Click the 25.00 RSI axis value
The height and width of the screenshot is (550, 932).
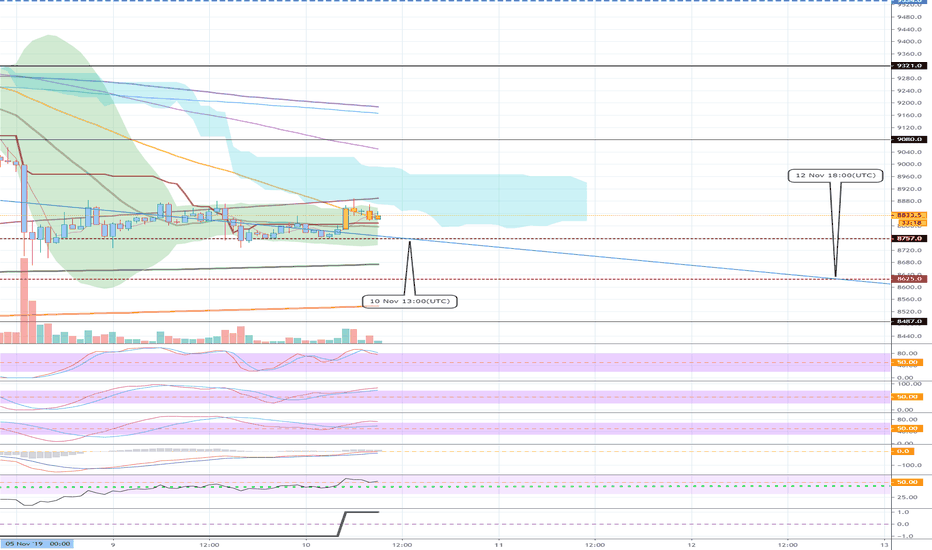906,497
